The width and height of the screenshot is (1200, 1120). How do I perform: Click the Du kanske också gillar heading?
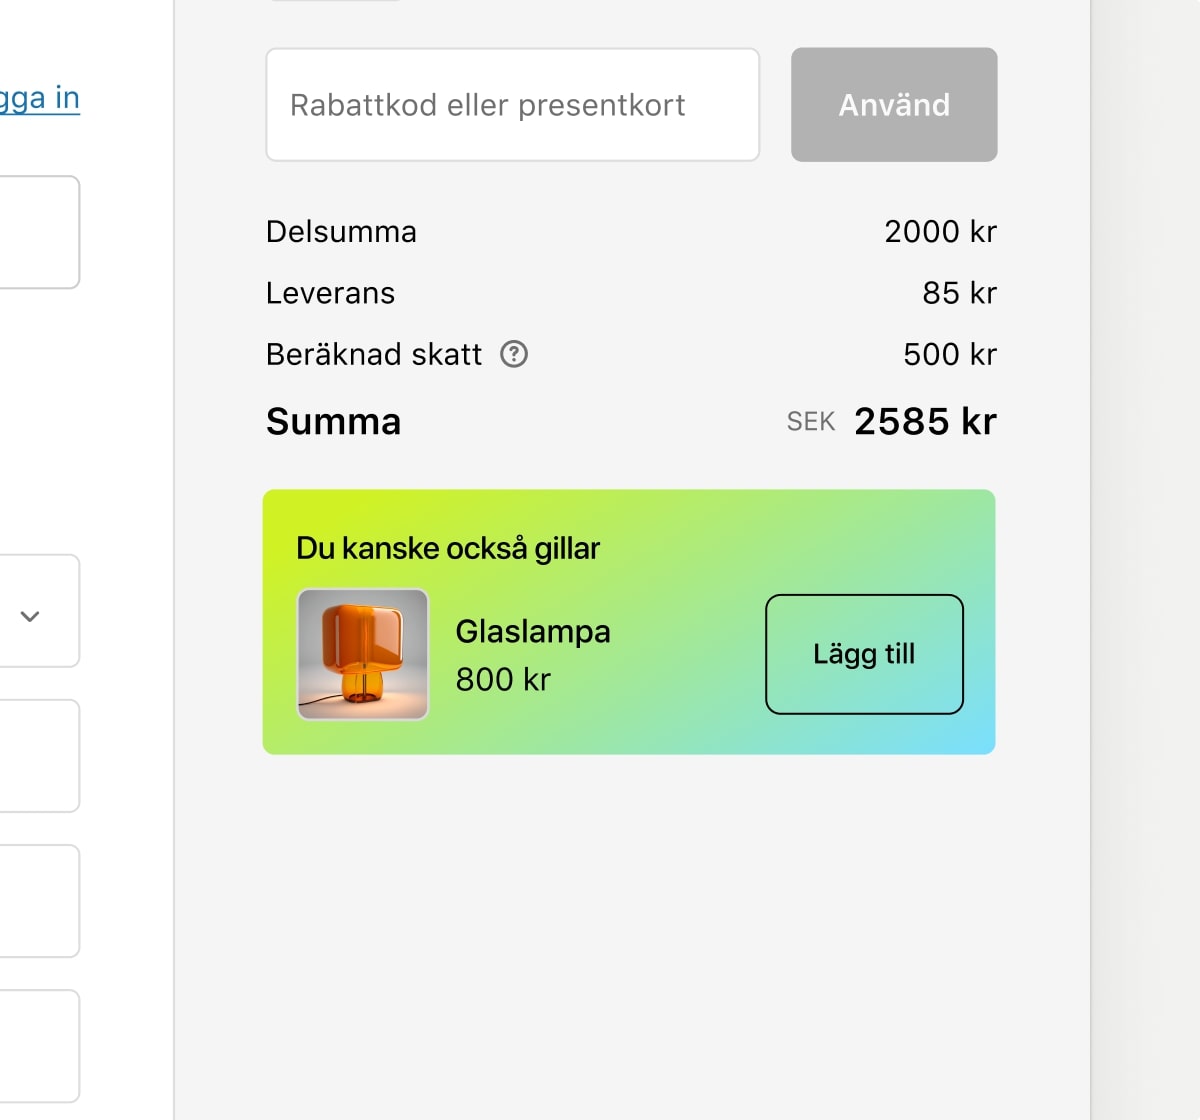click(448, 548)
